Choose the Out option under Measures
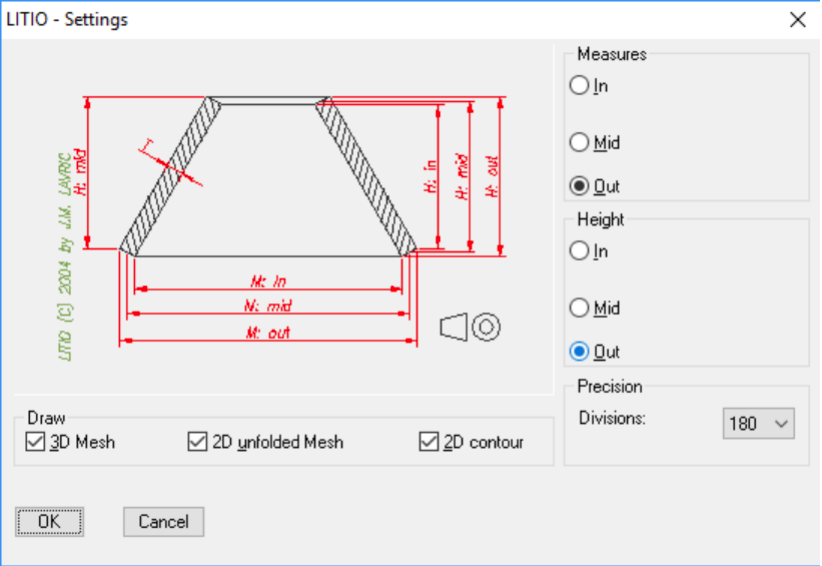 pos(579,186)
